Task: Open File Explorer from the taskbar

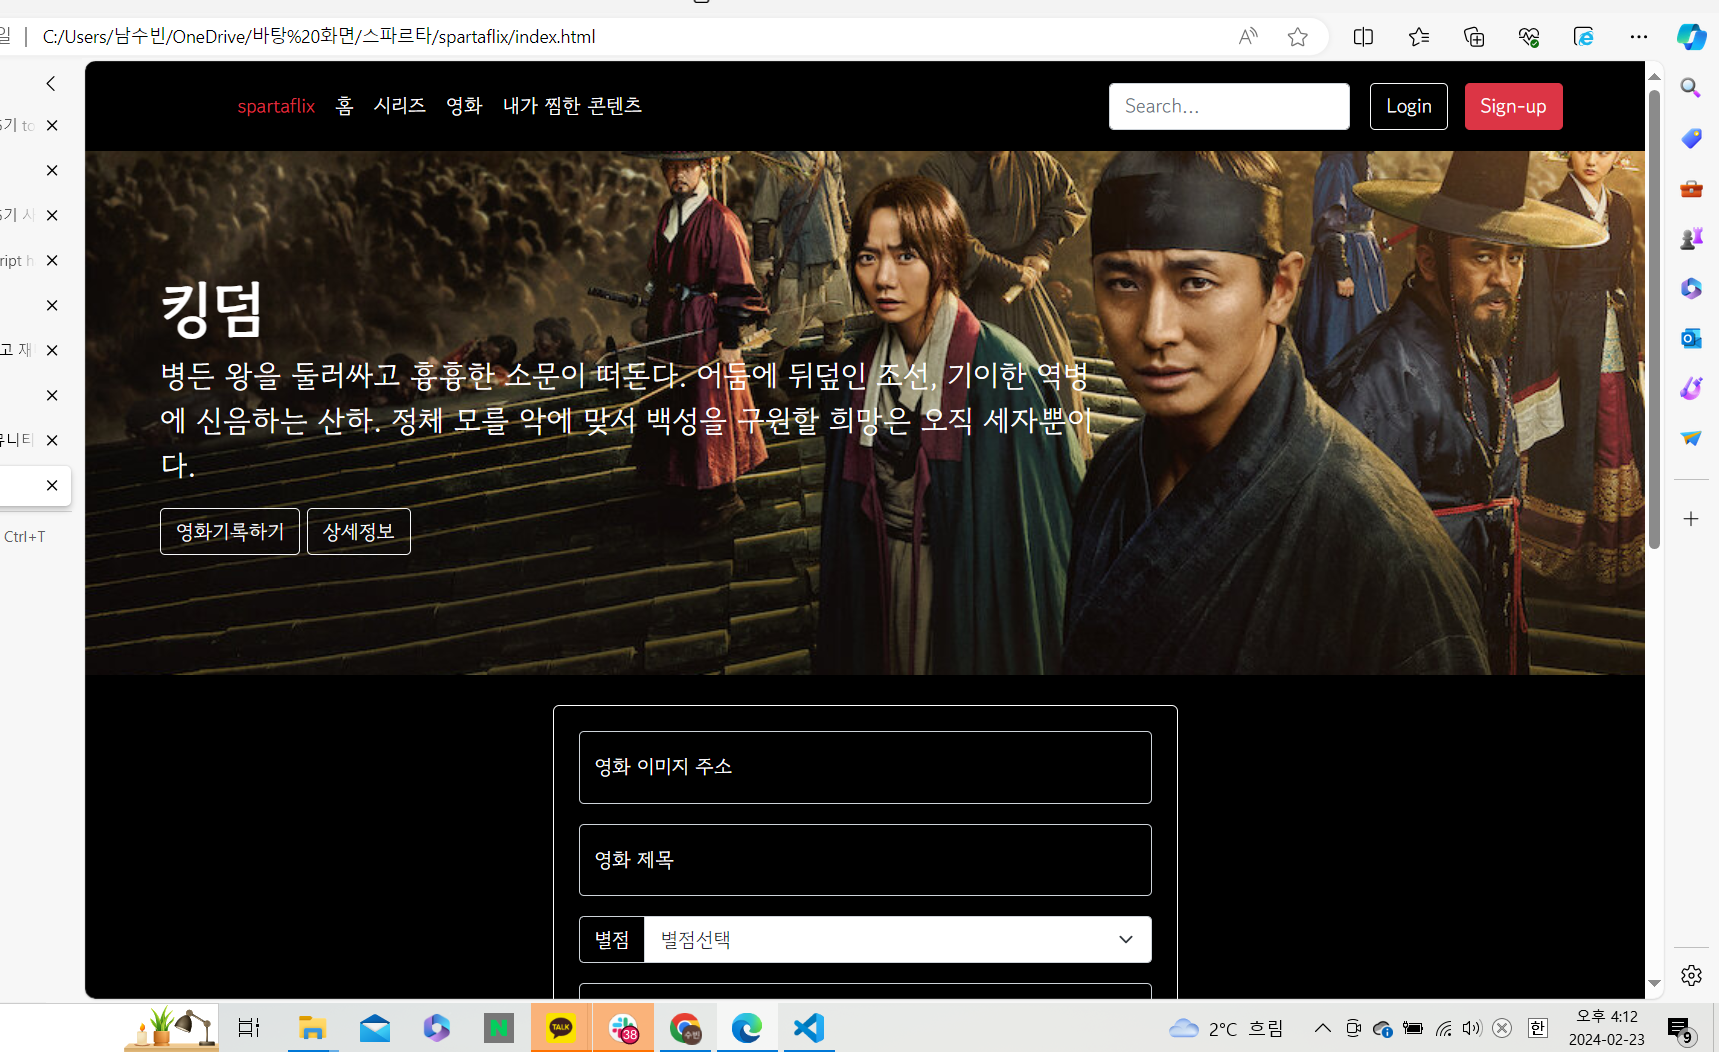Action: [312, 1027]
